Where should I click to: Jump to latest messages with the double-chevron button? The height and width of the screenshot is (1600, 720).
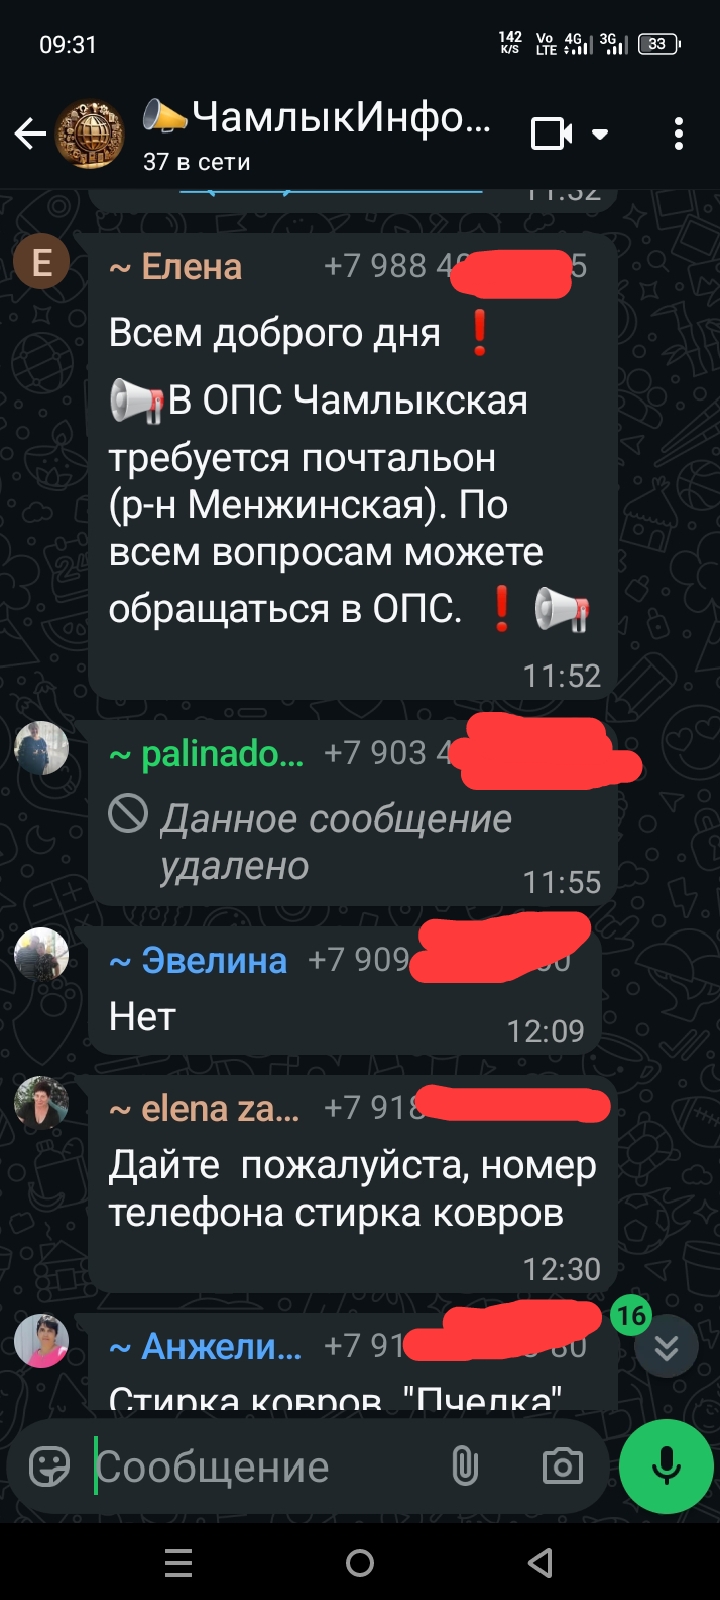click(x=666, y=1348)
